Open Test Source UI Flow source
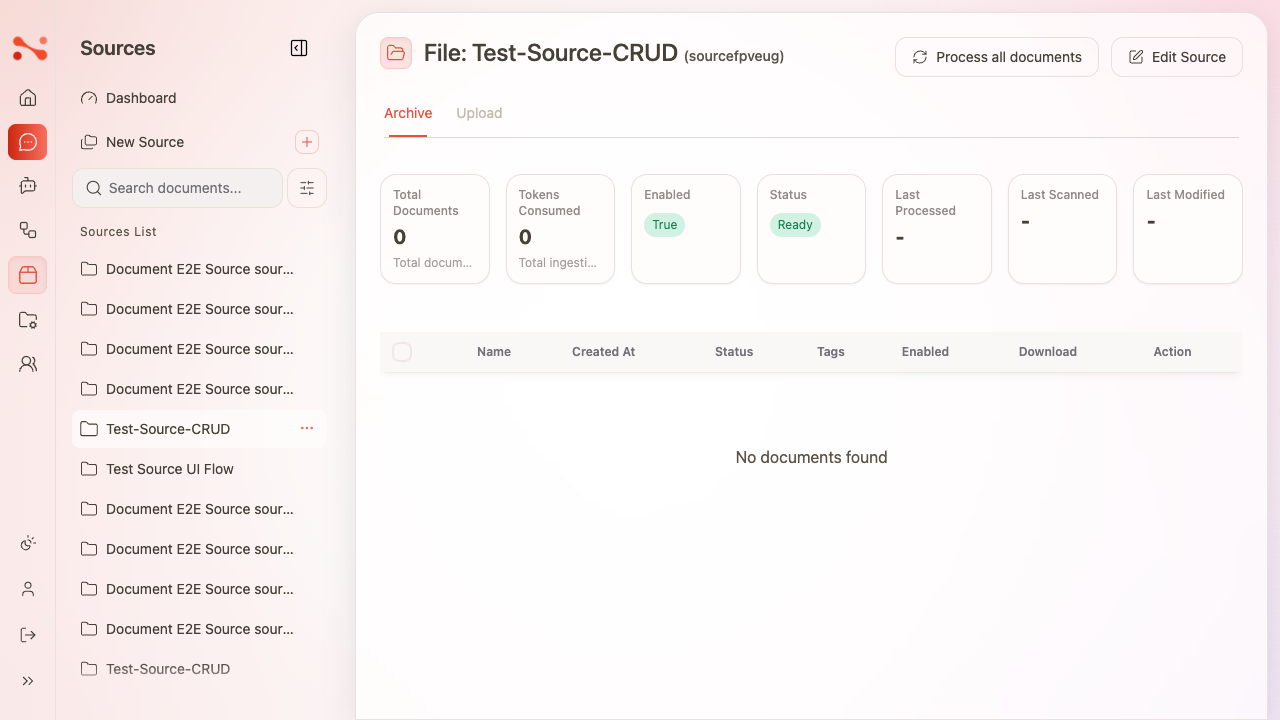 tap(199, 469)
